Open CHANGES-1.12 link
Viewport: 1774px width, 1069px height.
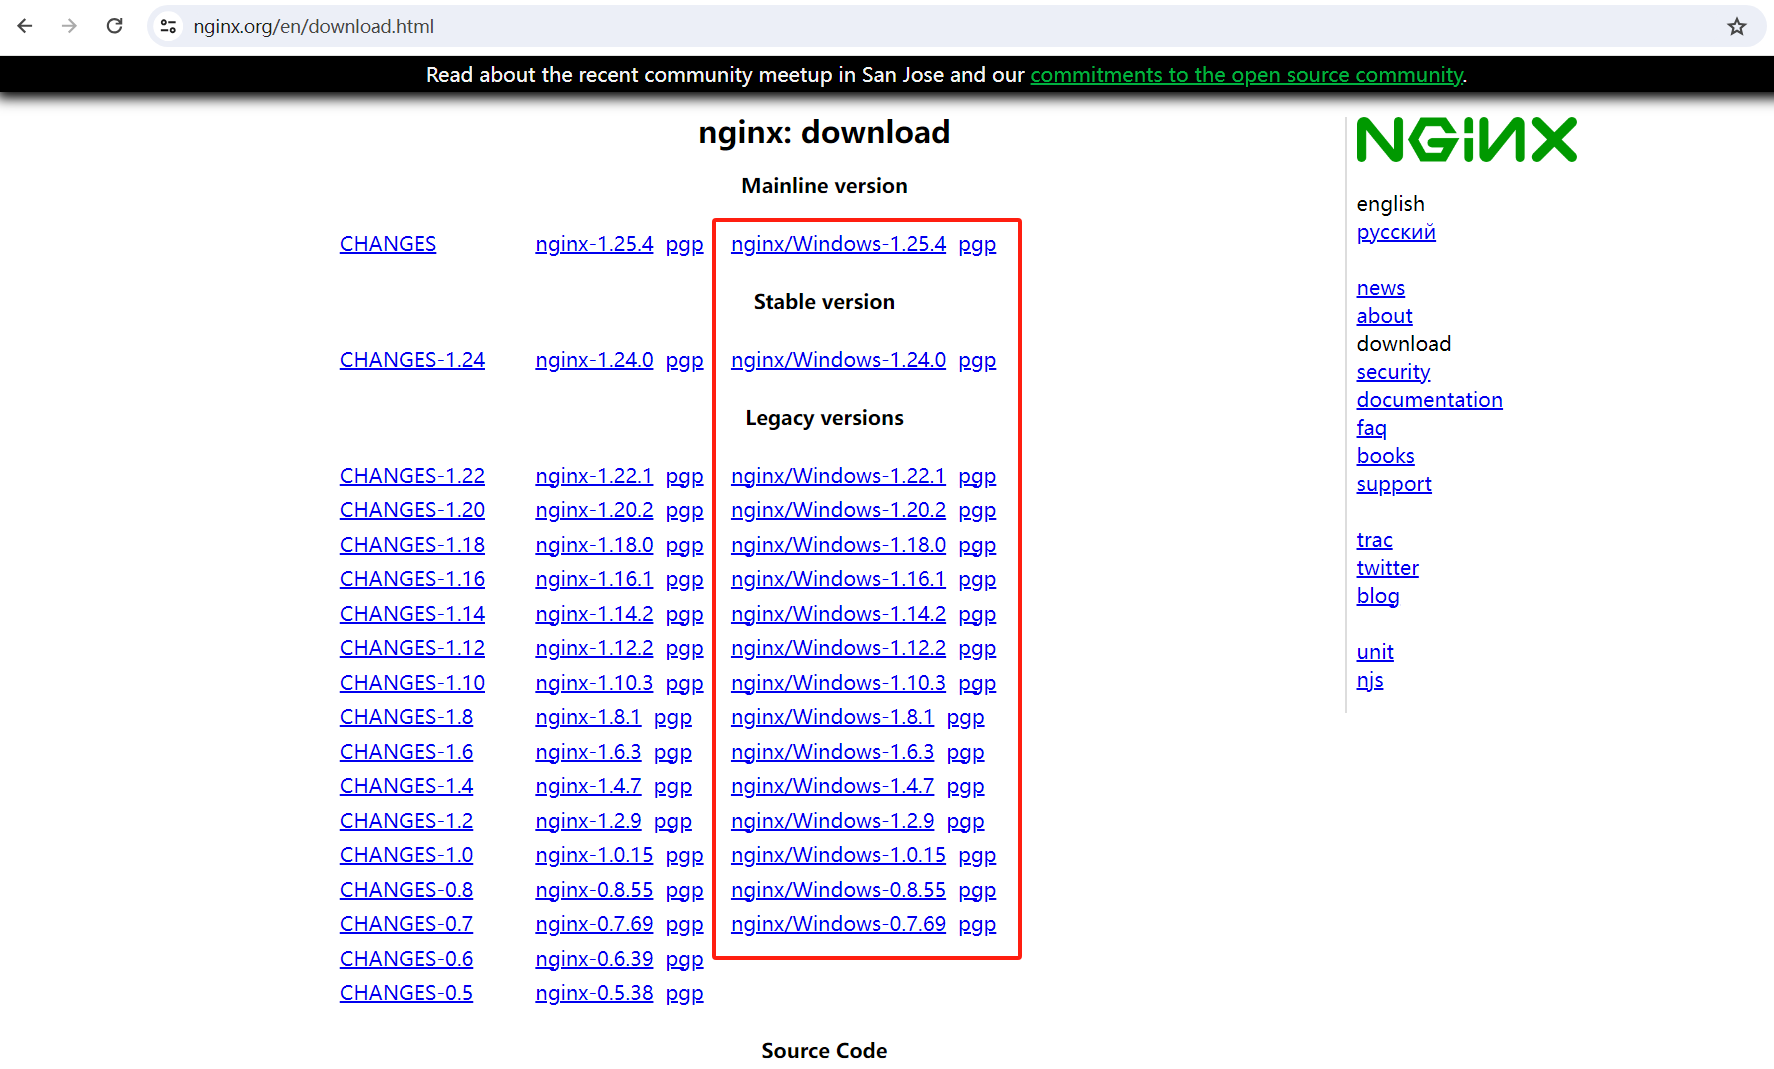pos(412,648)
